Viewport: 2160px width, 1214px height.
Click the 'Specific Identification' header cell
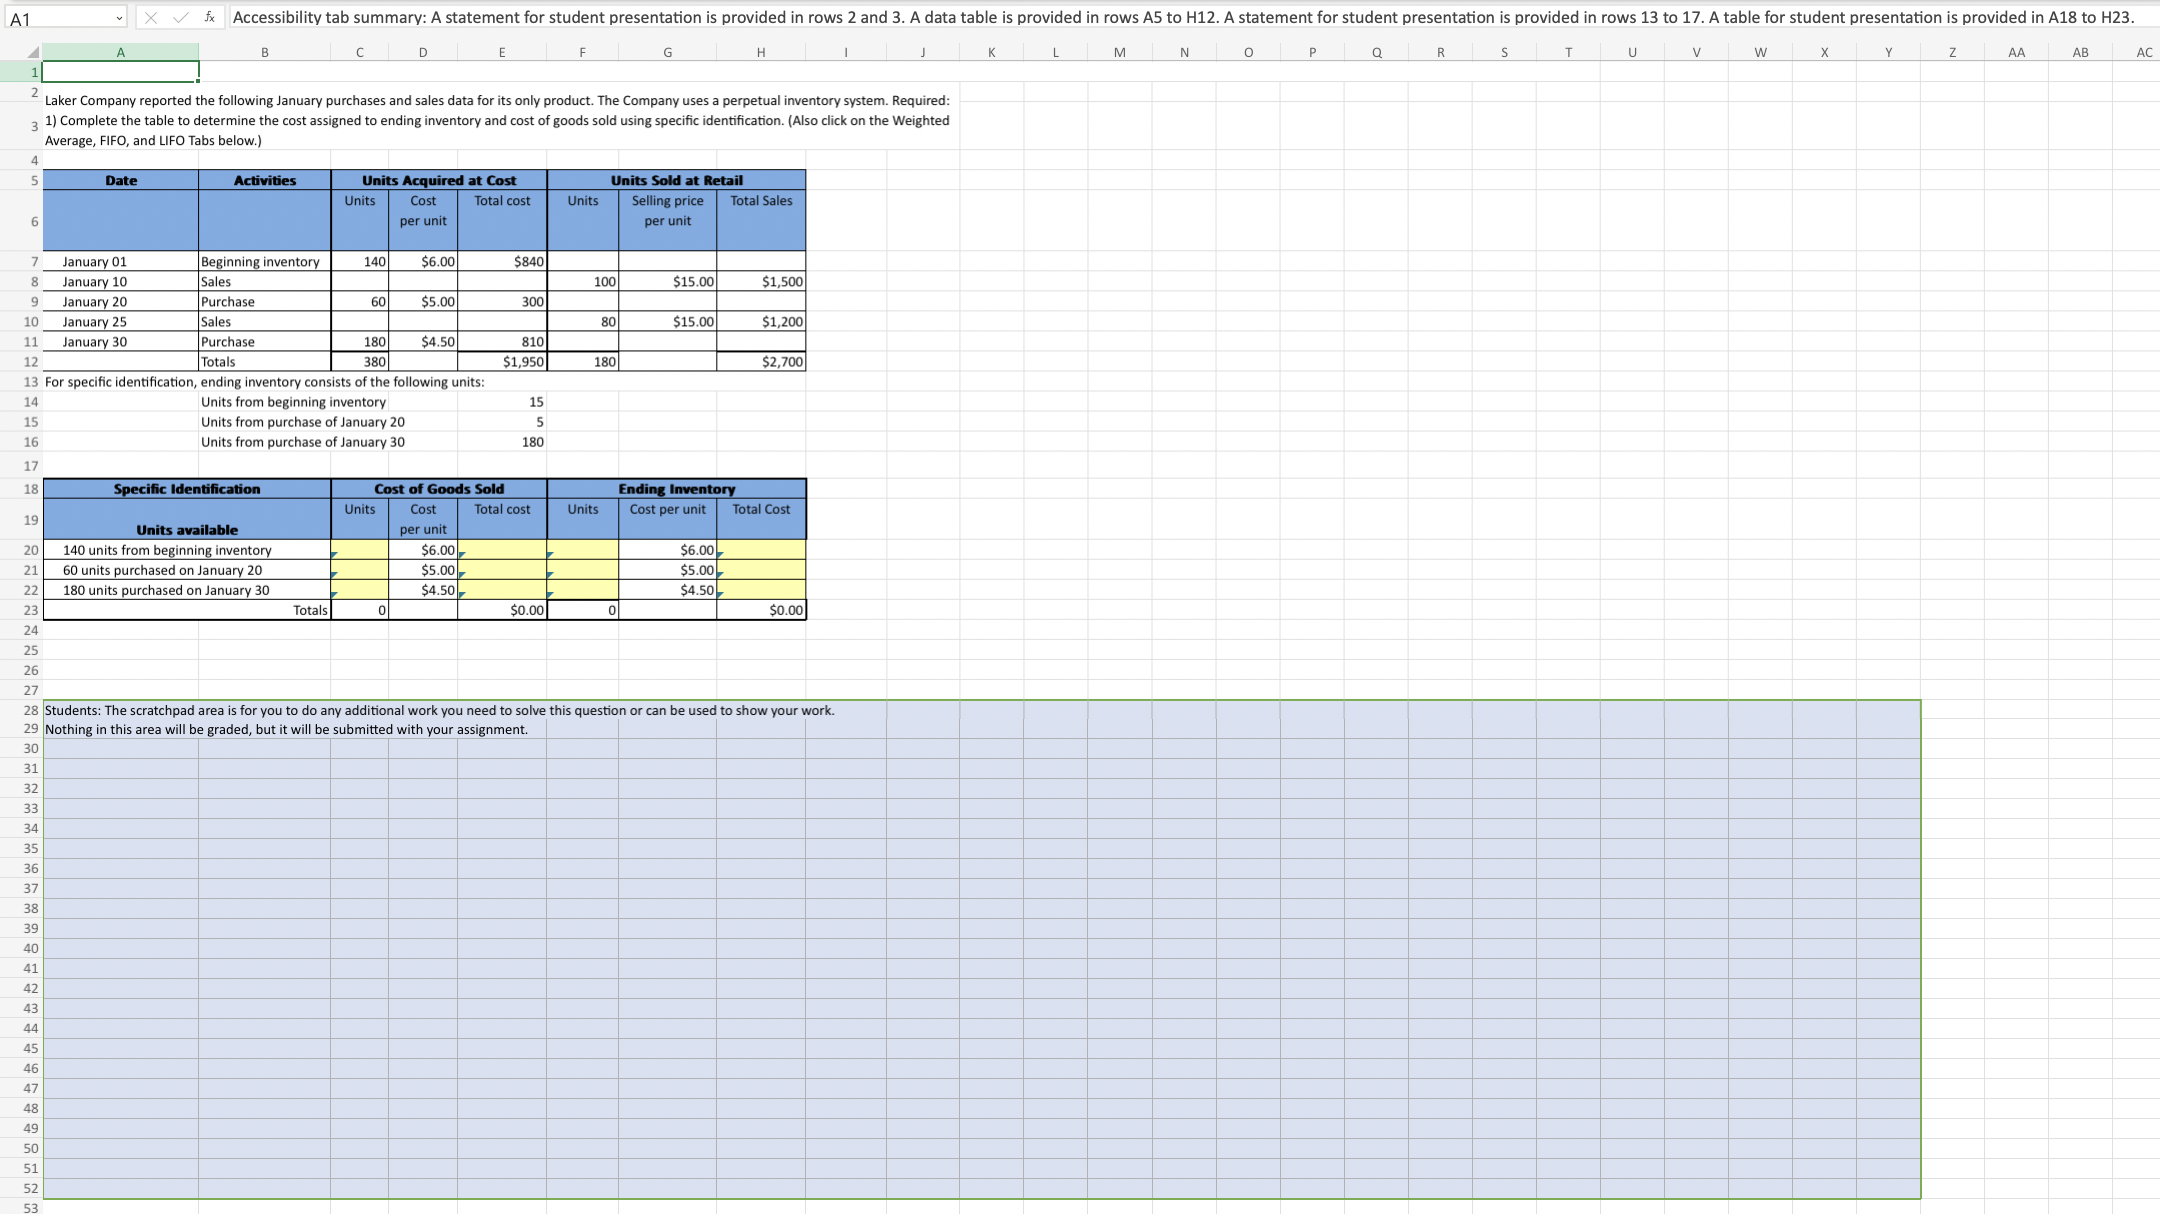tap(187, 489)
